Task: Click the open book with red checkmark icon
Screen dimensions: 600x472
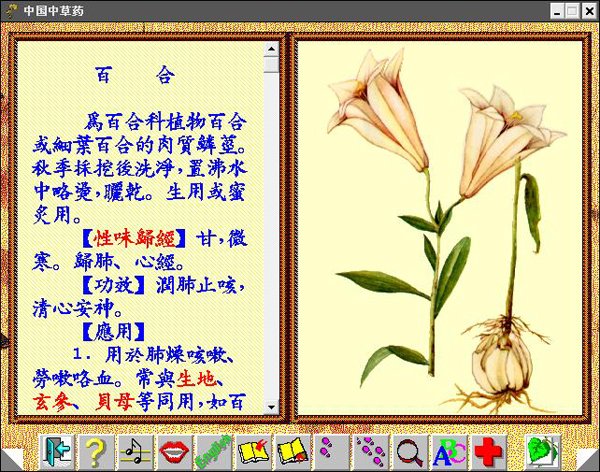Action: [252, 452]
